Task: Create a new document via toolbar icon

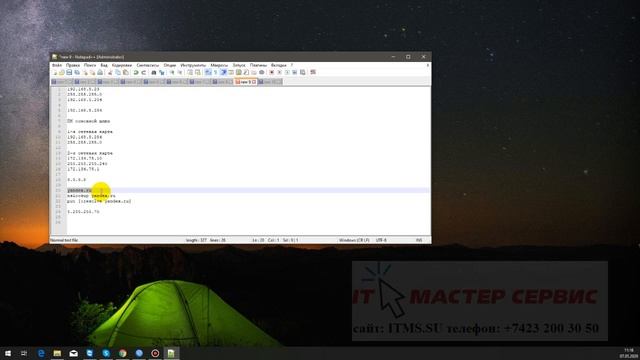Action: coord(55,72)
